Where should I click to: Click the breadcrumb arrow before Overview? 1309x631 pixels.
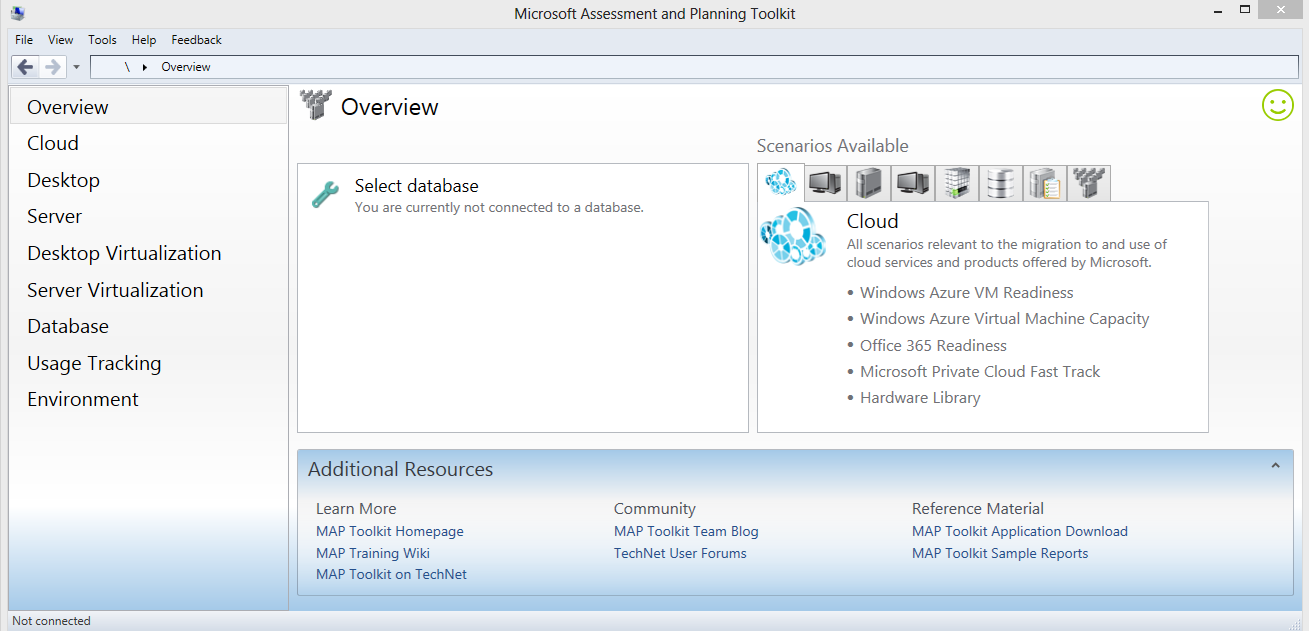(x=144, y=67)
